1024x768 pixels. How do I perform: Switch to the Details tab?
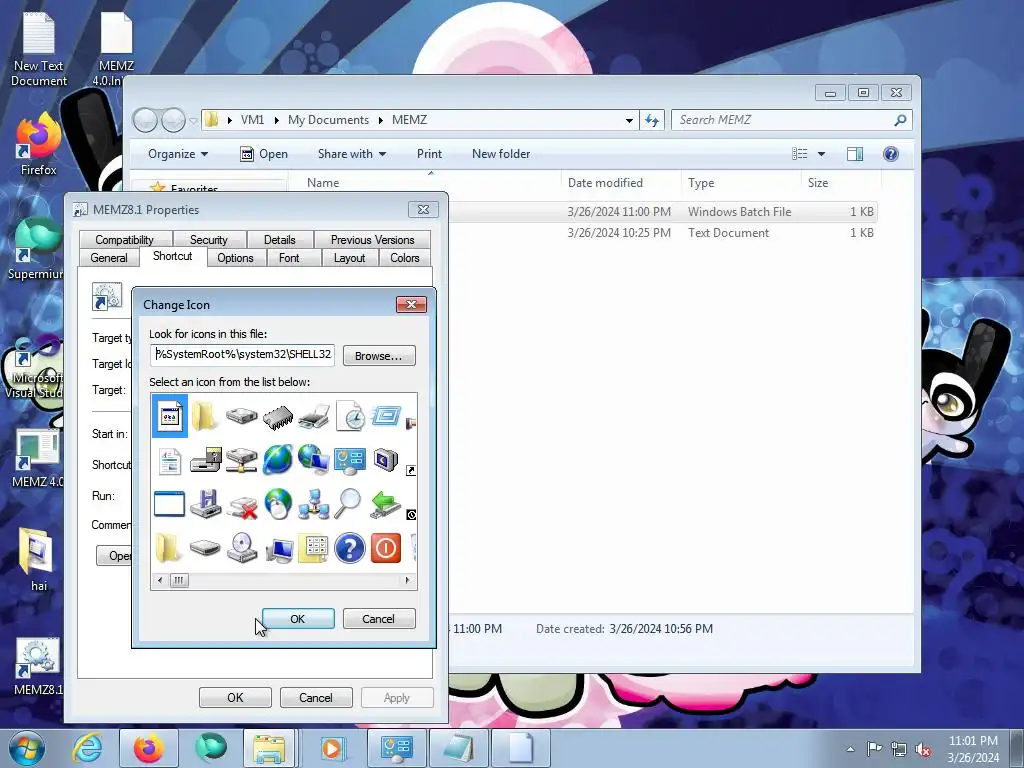280,240
